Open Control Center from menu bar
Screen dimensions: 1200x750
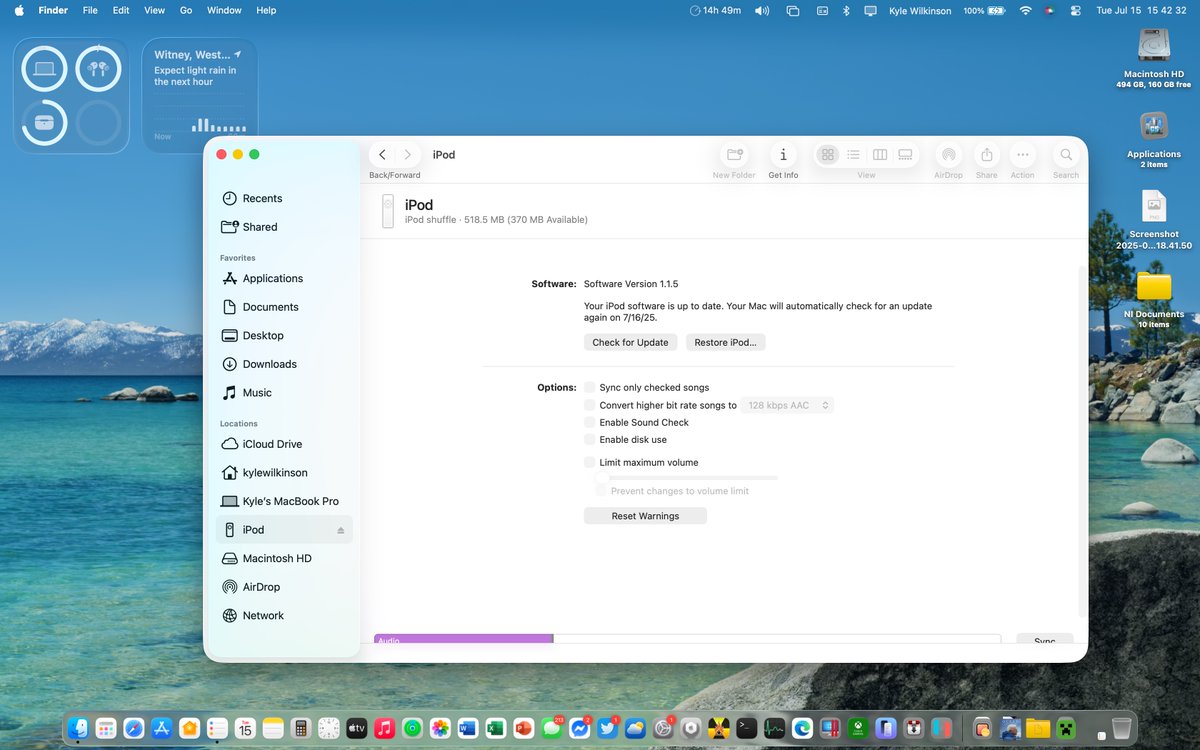(1076, 10)
